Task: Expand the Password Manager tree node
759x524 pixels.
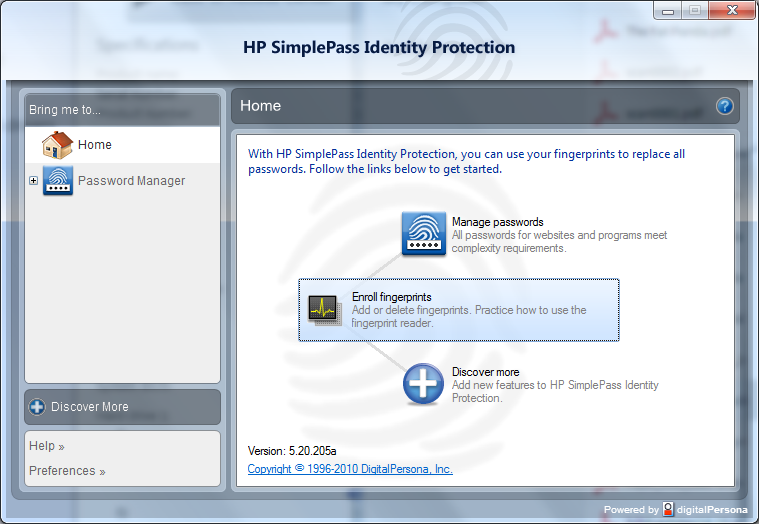Action: [x=33, y=180]
